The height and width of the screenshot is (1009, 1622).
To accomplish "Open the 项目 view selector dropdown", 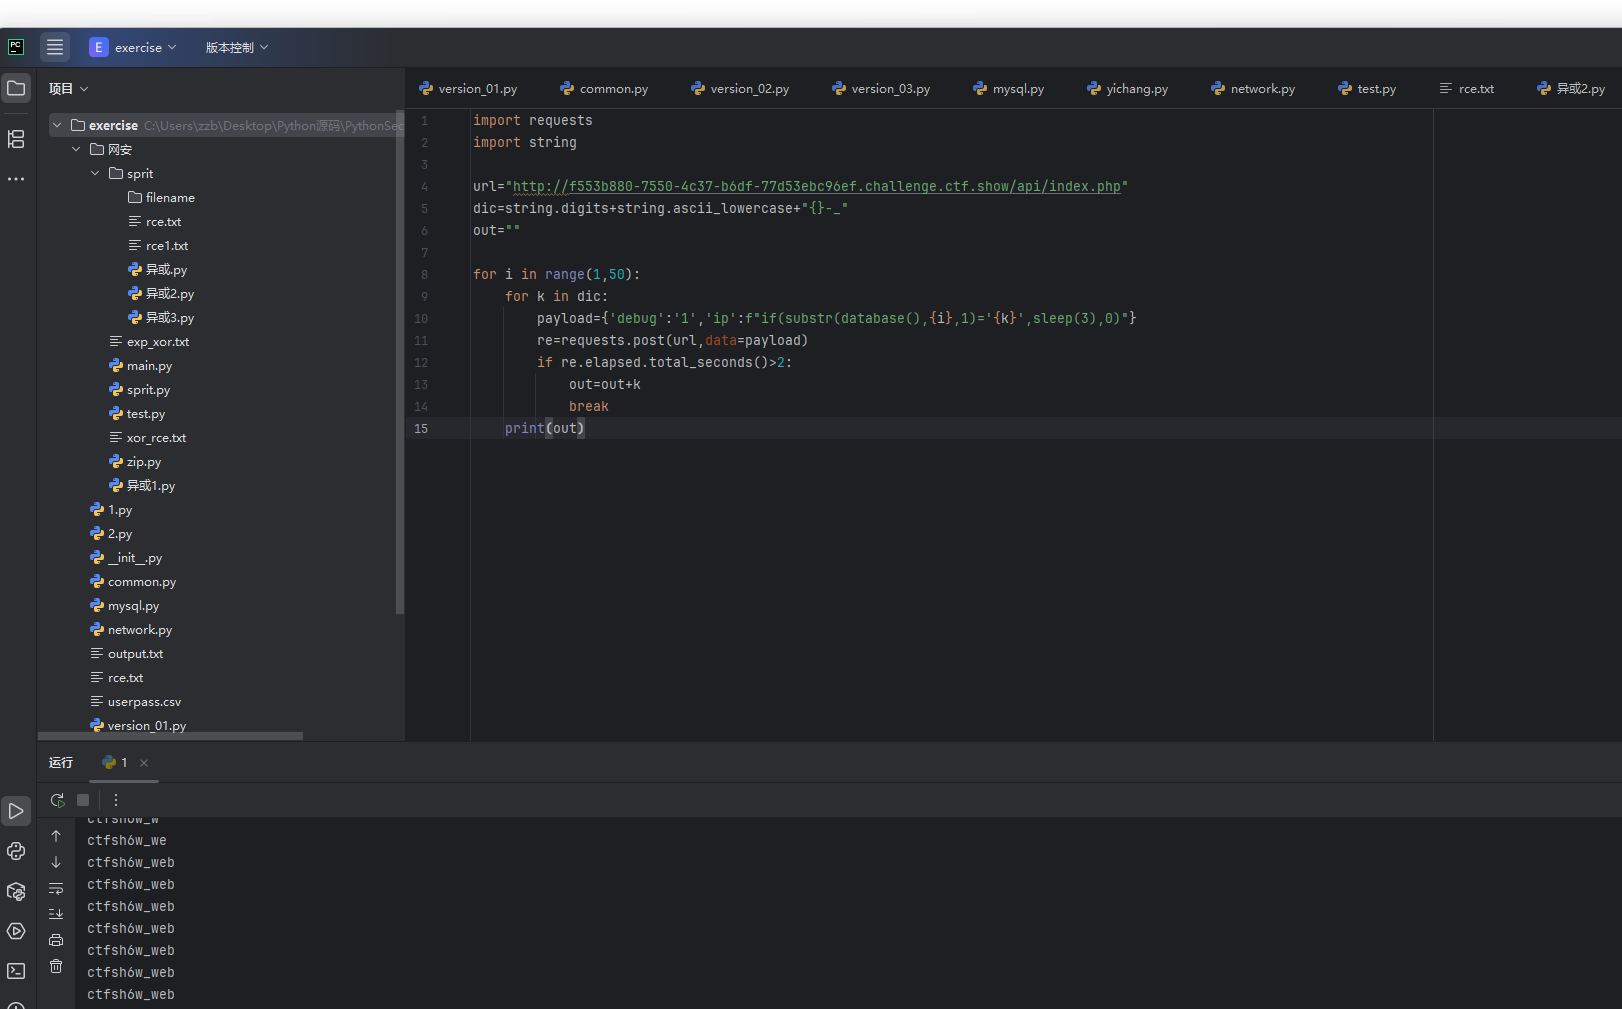I will (69, 89).
